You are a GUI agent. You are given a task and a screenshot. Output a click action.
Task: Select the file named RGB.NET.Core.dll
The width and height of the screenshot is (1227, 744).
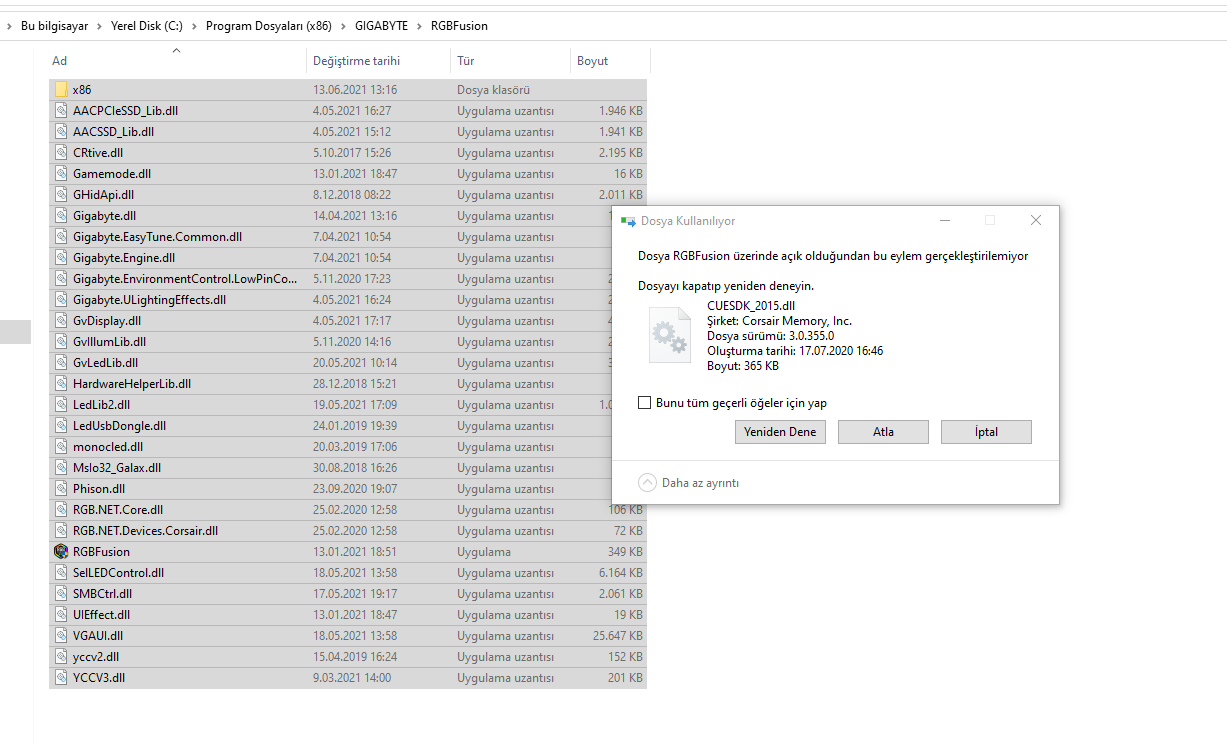point(118,510)
